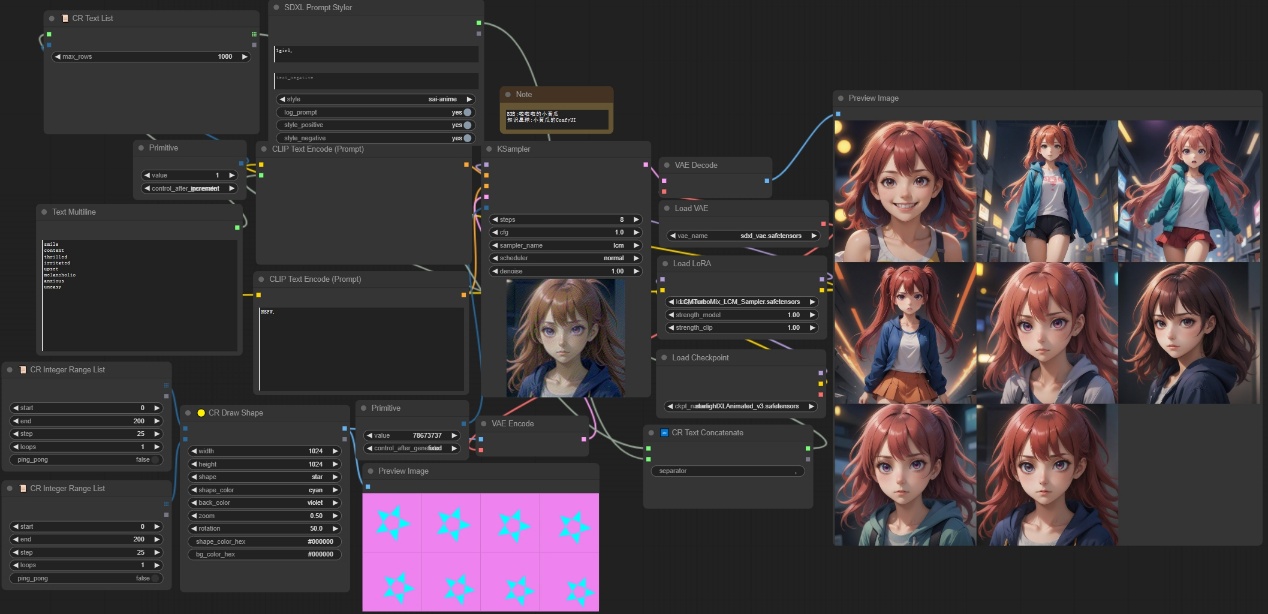
Task: Toggle style_negative switch in SDXL Prompt Styler
Action: 467,138
